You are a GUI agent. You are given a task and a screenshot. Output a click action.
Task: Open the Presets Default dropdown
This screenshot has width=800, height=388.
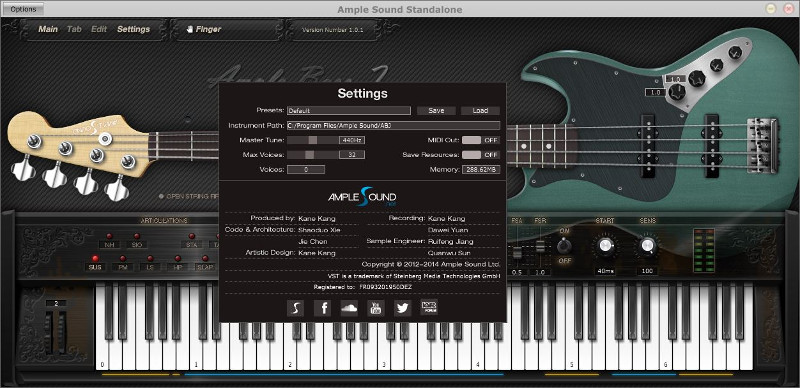pyautogui.click(x=349, y=110)
